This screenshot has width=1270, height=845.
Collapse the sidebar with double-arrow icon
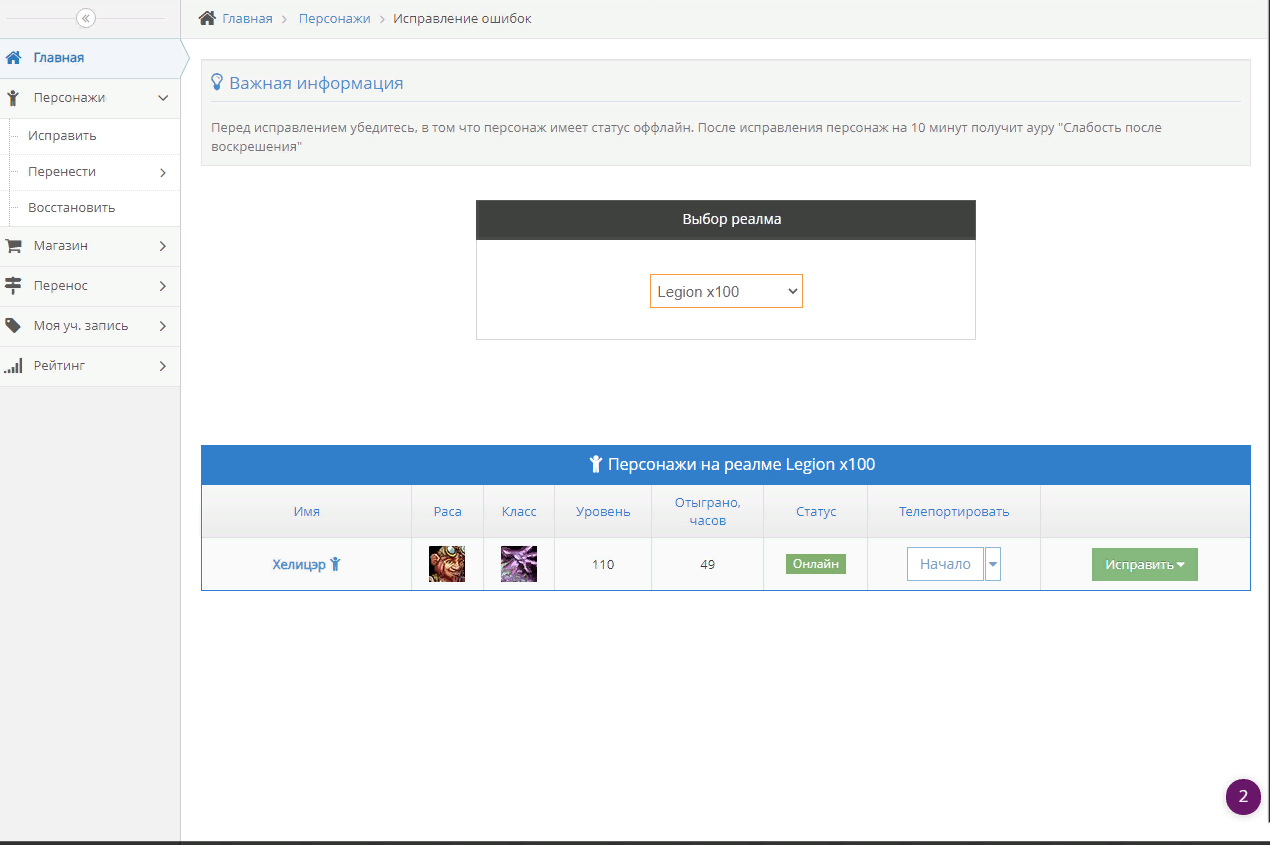pyautogui.click(x=86, y=18)
